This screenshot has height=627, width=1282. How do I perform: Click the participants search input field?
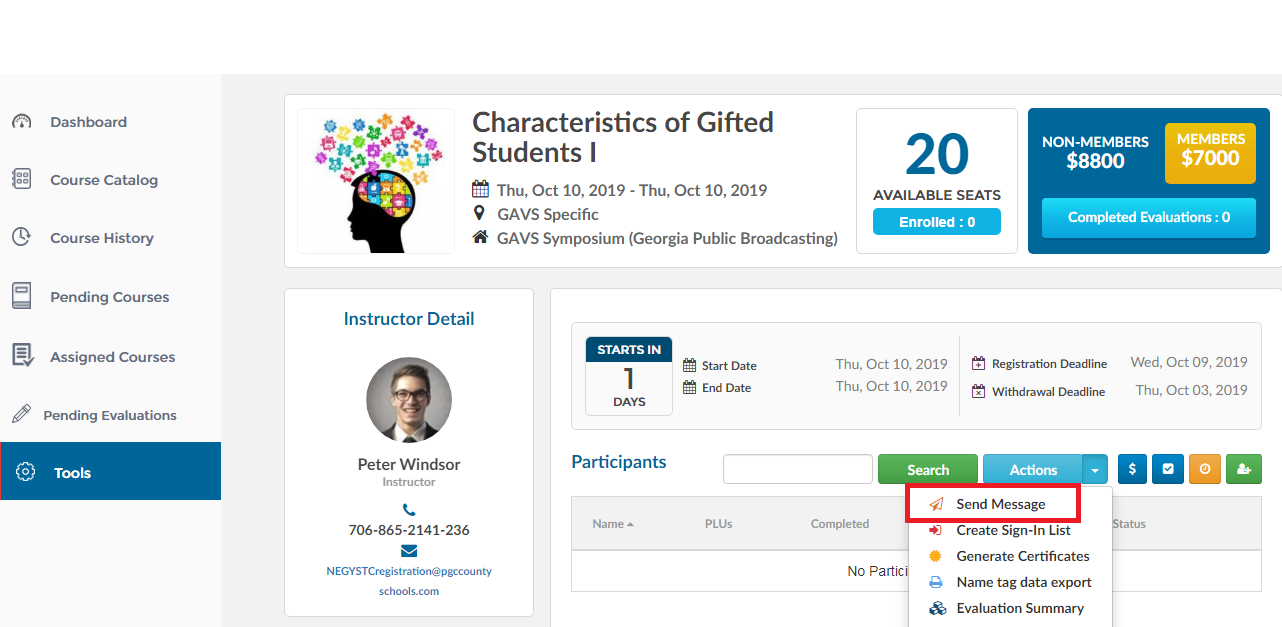[798, 469]
